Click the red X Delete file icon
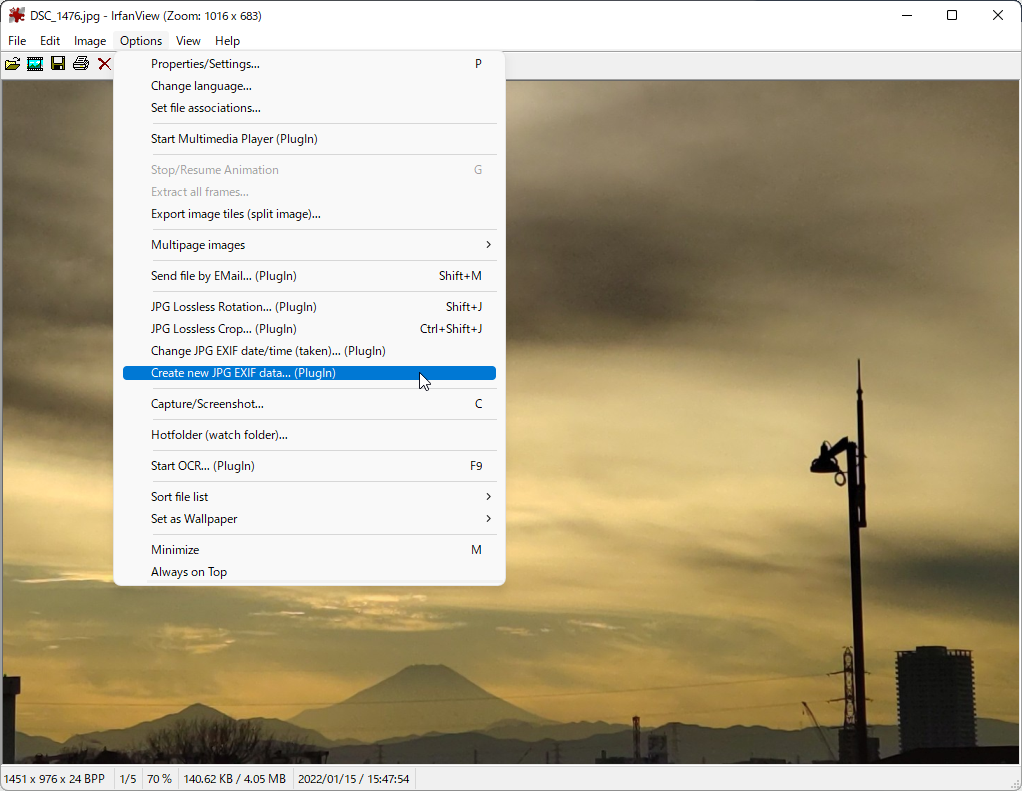Screen dimensions: 1022x791 coord(104,64)
